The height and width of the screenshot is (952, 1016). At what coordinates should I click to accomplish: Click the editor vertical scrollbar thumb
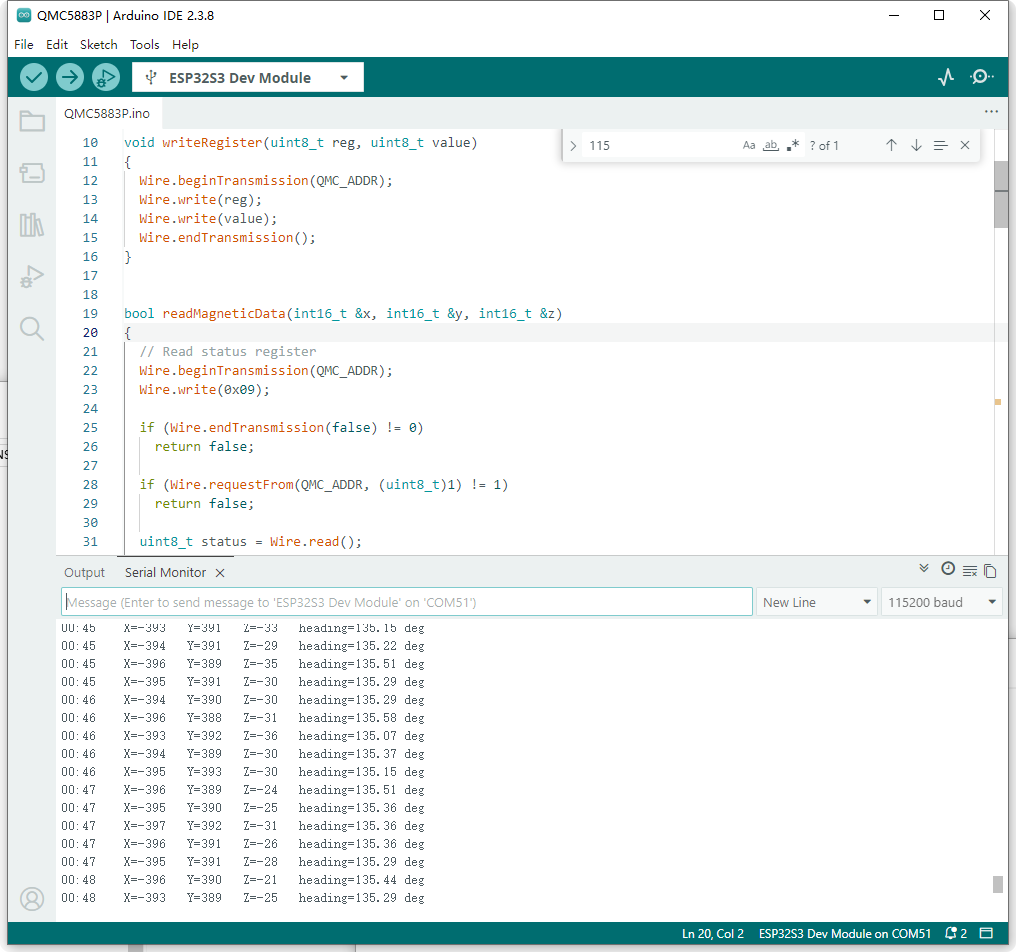pos(1001,194)
